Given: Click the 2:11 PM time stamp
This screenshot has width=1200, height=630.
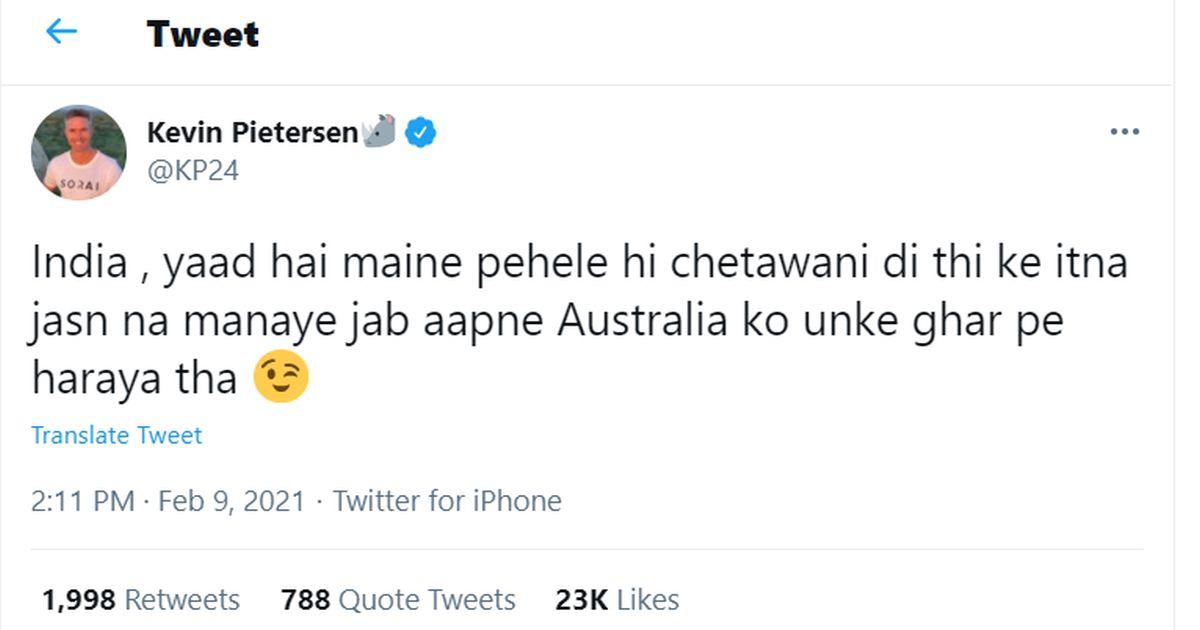Looking at the screenshot, I should coord(83,501).
